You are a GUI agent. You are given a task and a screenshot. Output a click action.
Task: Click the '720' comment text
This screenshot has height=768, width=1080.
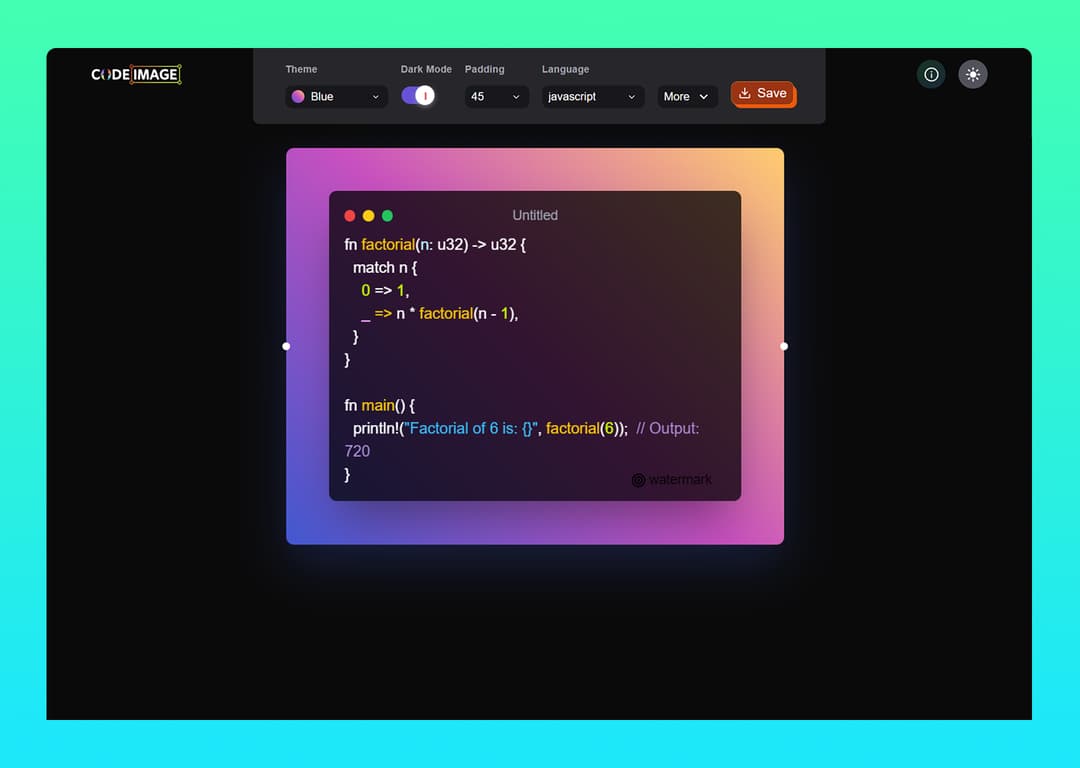357,451
